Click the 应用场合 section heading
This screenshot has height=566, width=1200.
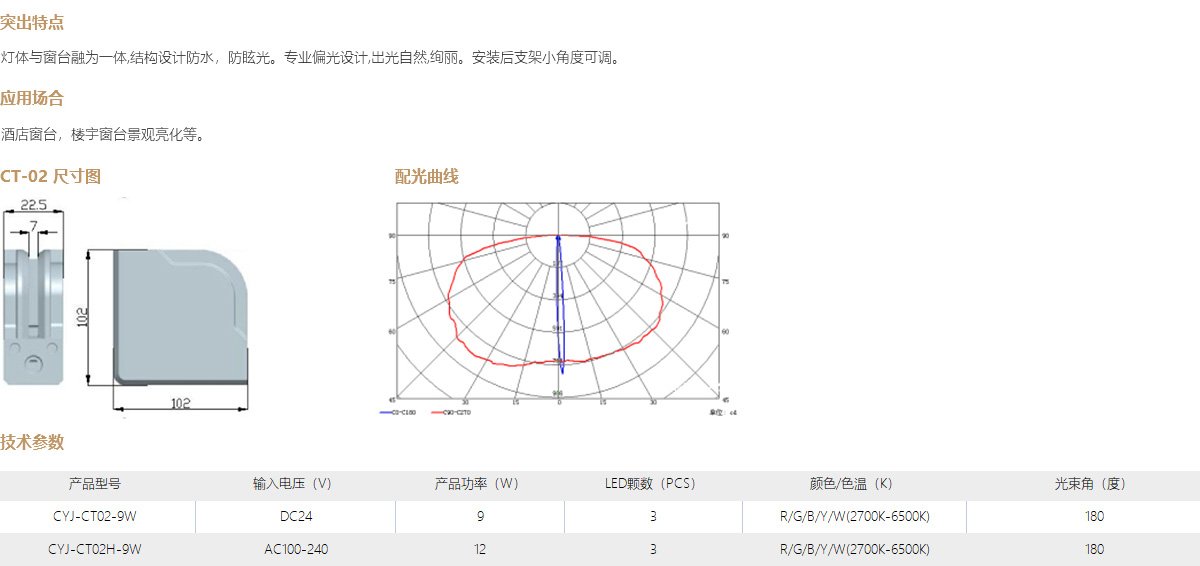point(32,98)
